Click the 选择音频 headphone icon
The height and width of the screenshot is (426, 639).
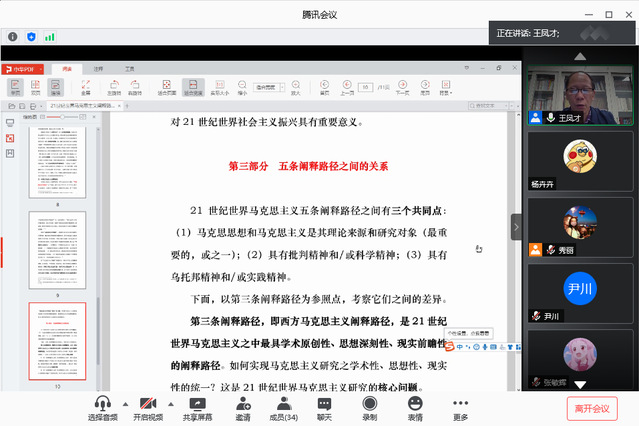[102, 403]
